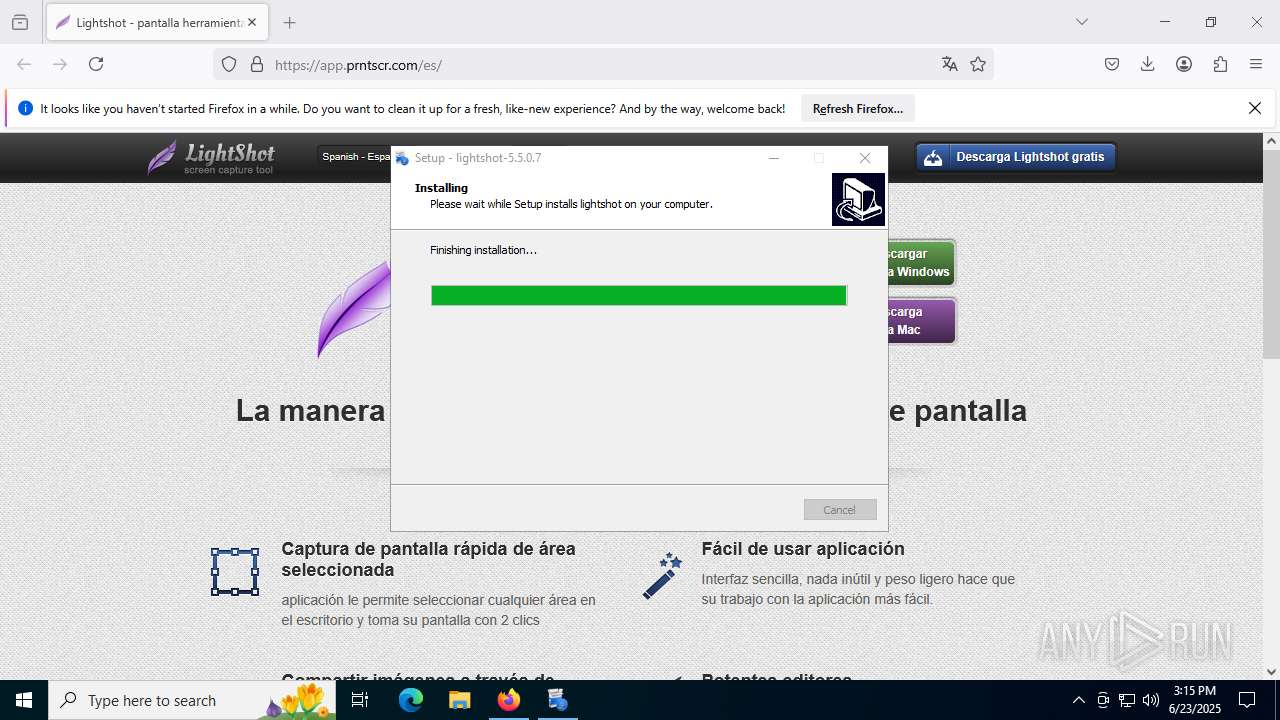Screen dimensions: 1280x720
Task: Click 'Fácil de usar aplicación' heading
Action: (803, 549)
